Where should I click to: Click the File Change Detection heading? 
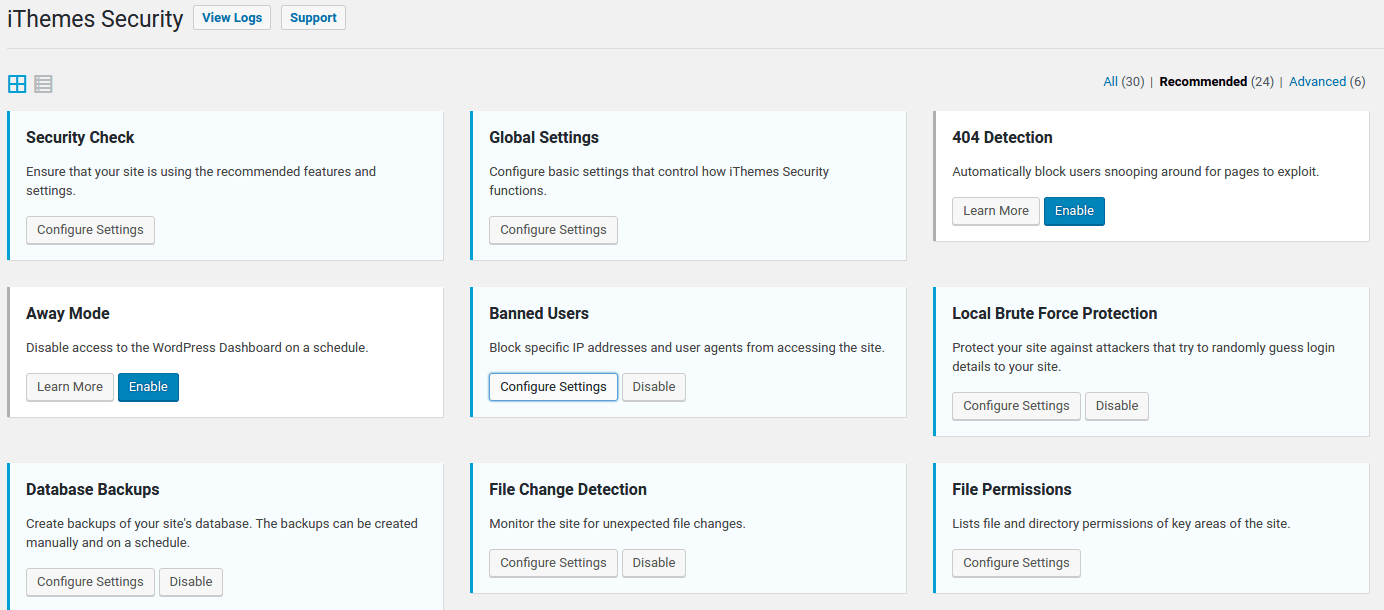click(x=568, y=489)
